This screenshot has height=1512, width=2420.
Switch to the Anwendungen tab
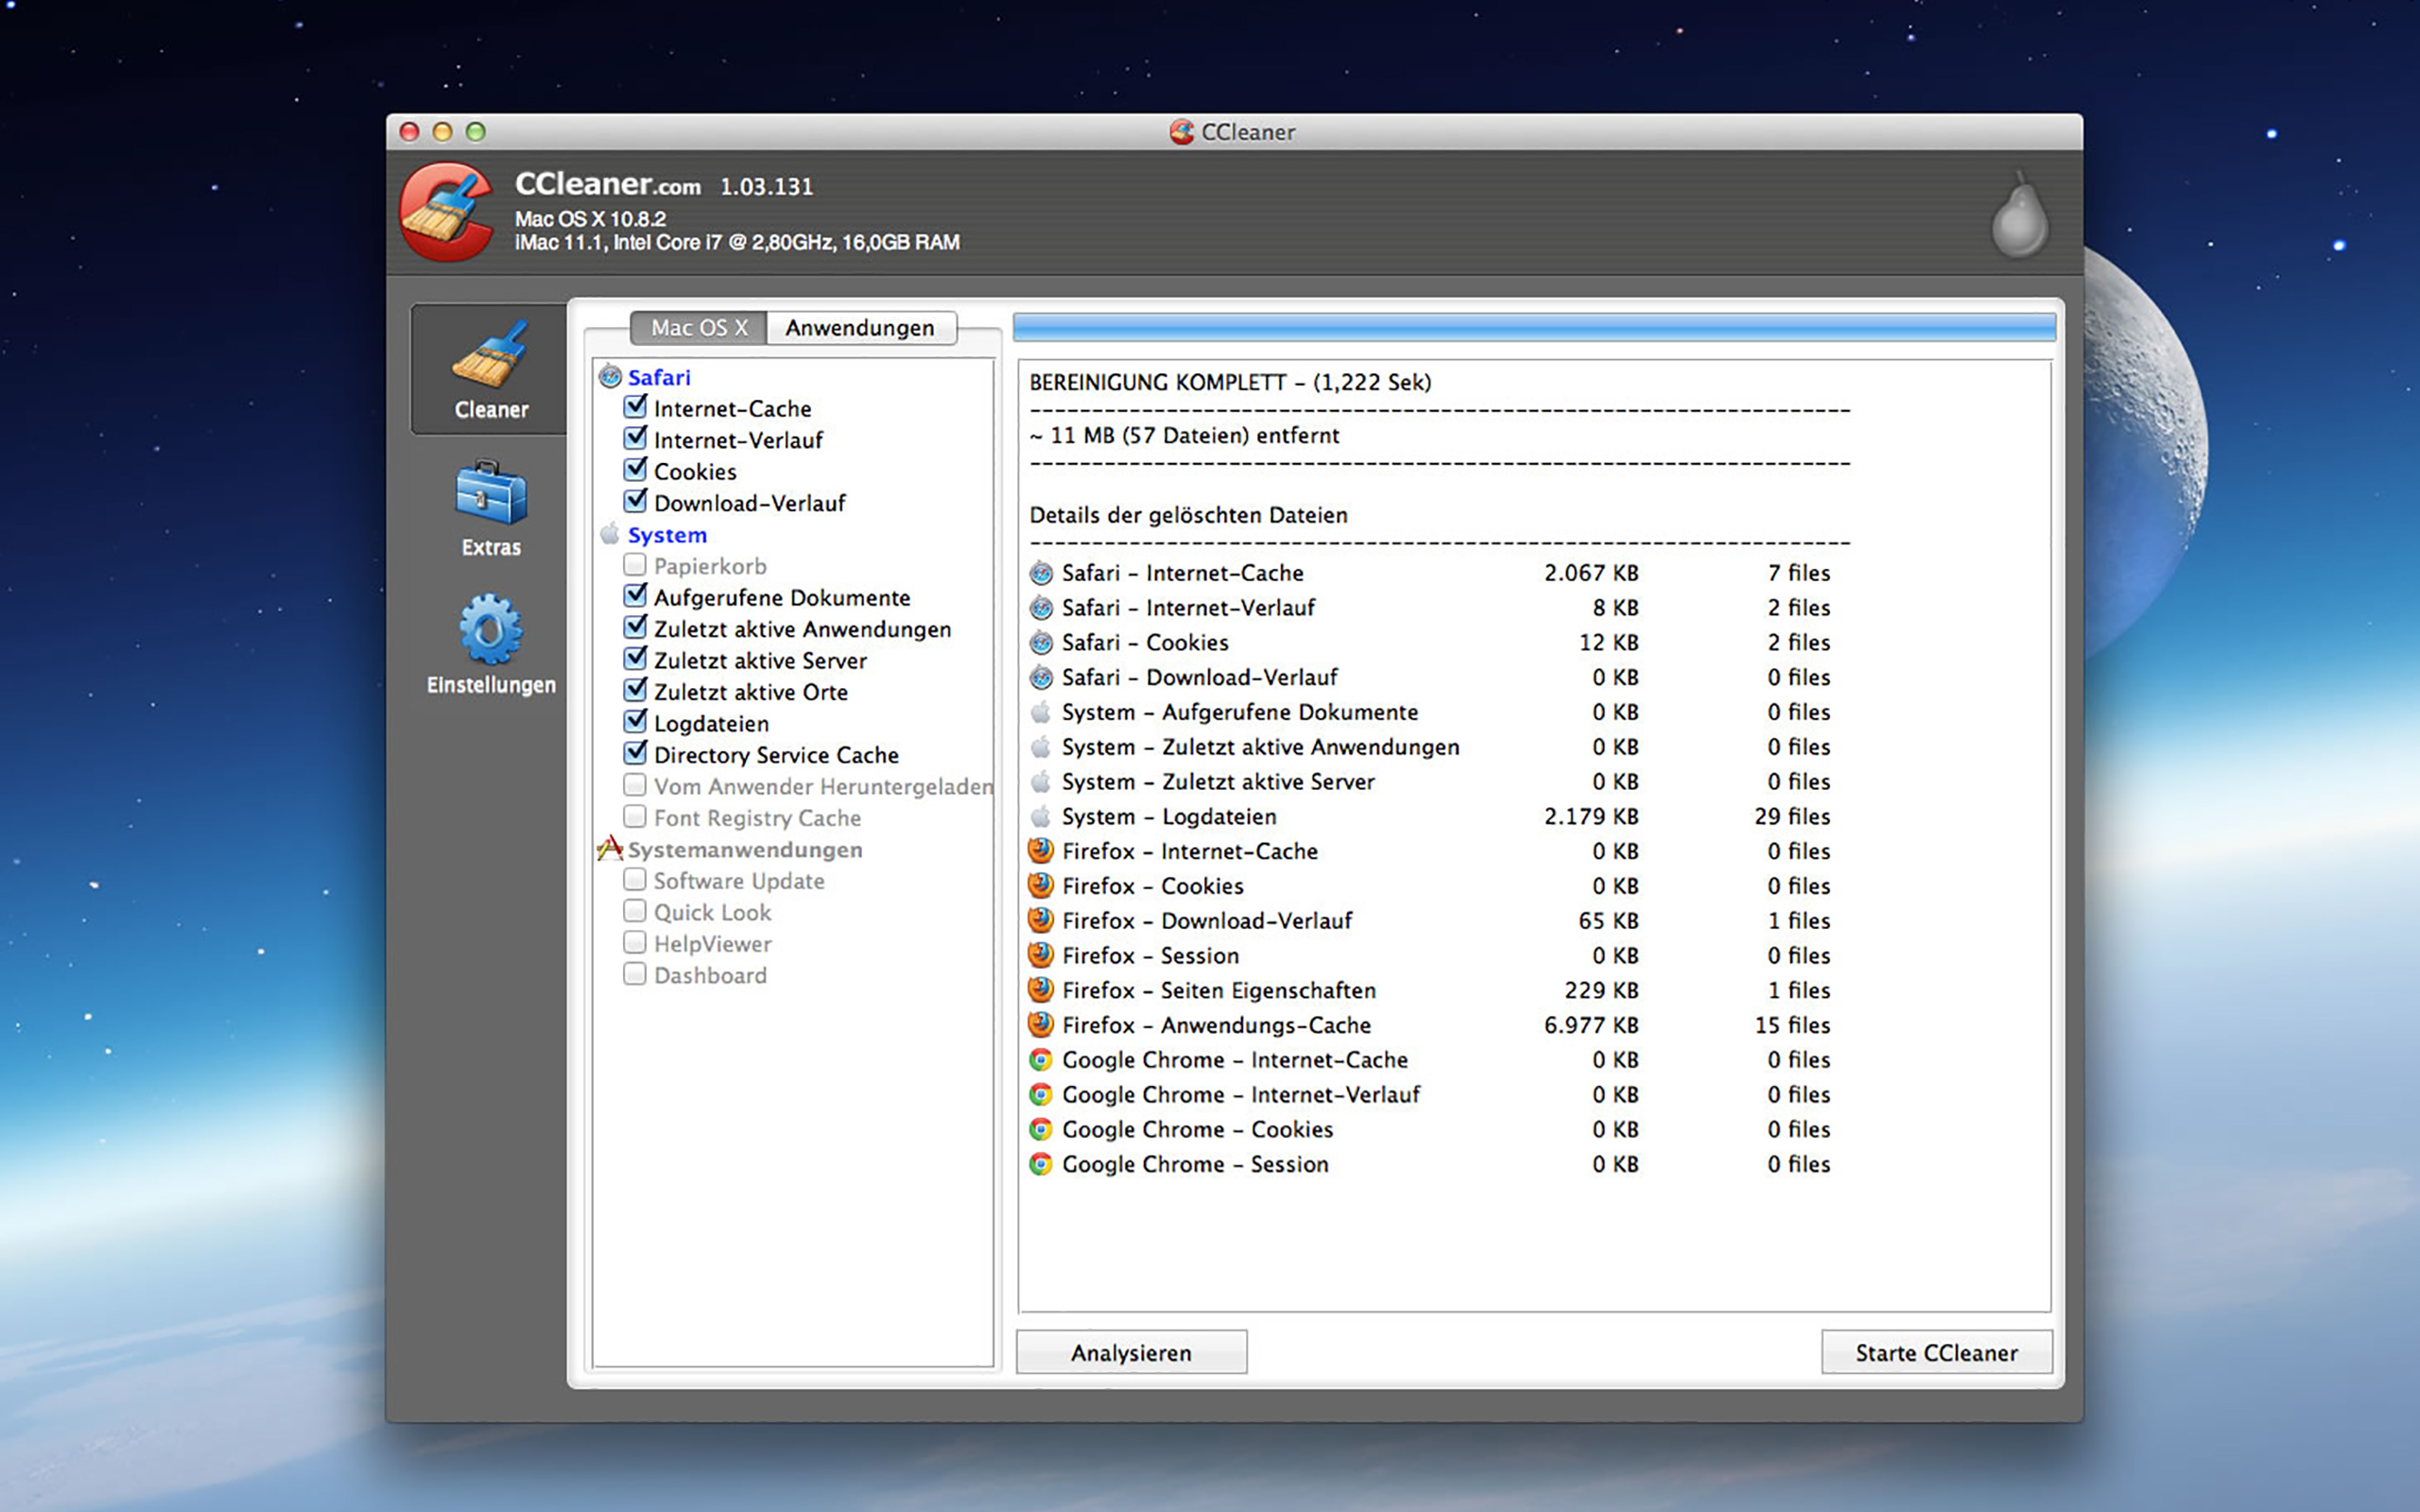[861, 328]
